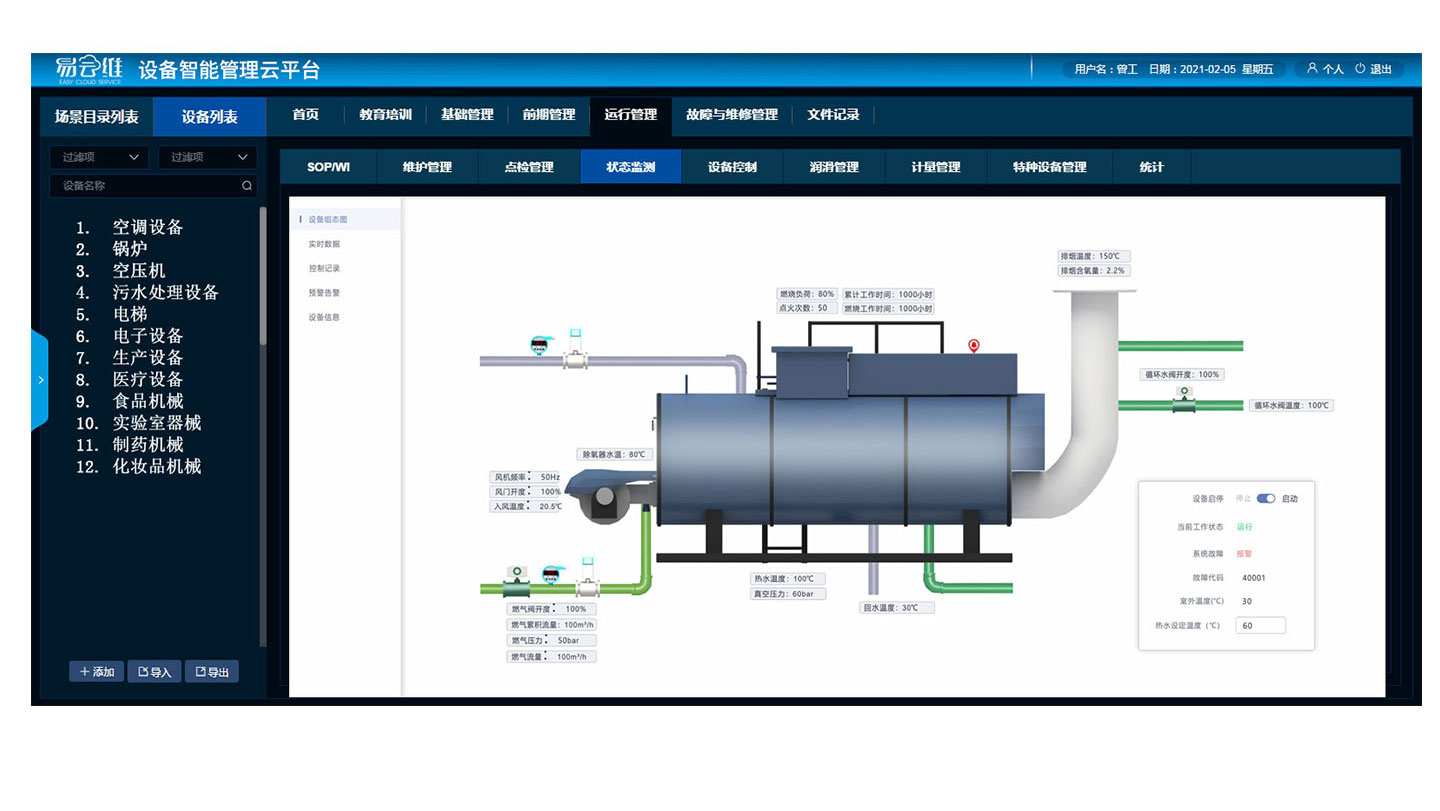Click the 个人 user profile icon

1311,69
